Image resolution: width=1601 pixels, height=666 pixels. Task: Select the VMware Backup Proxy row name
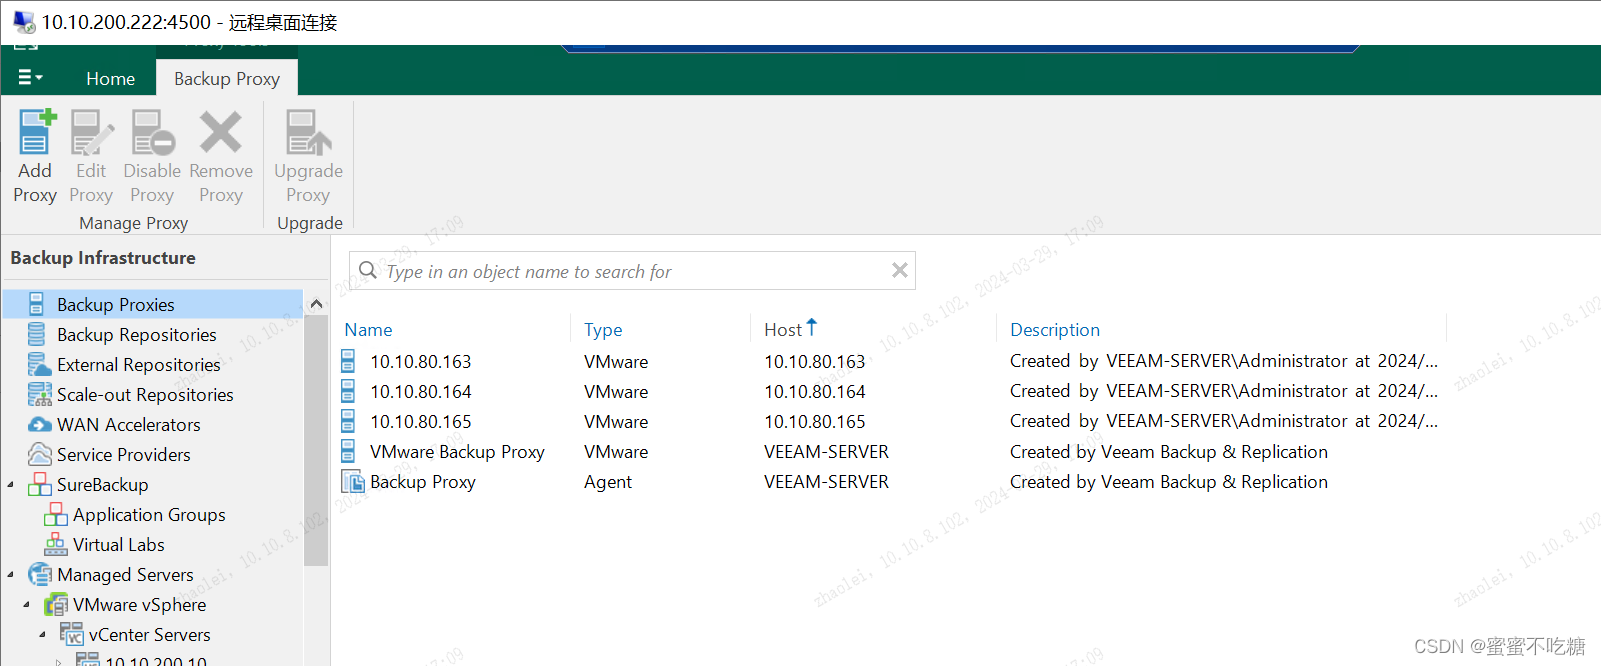[x=457, y=452]
